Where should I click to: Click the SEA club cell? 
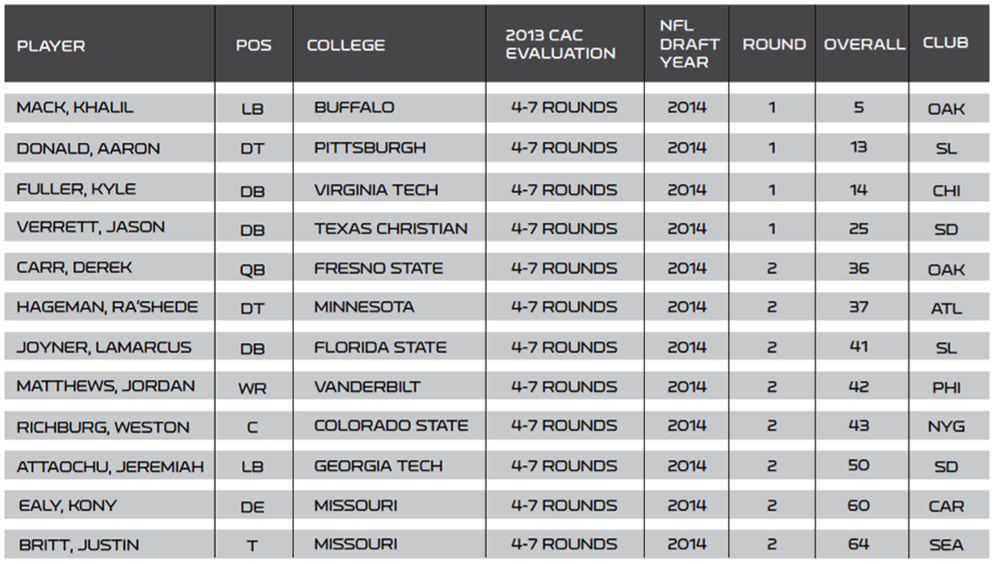pos(946,545)
